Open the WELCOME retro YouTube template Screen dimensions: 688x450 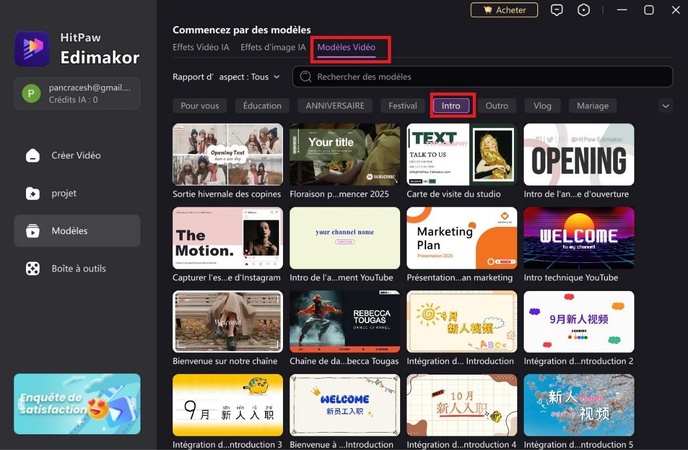[x=579, y=238]
